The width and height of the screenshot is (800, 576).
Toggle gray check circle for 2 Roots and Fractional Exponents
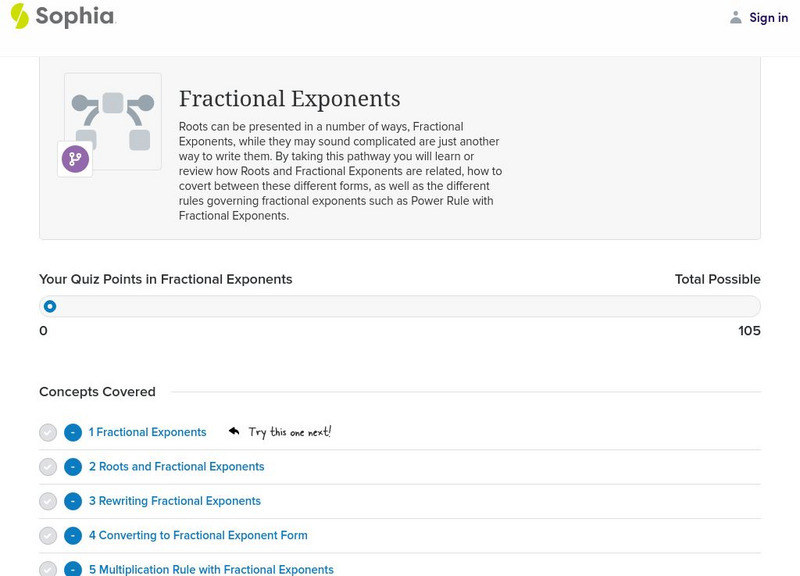point(48,467)
